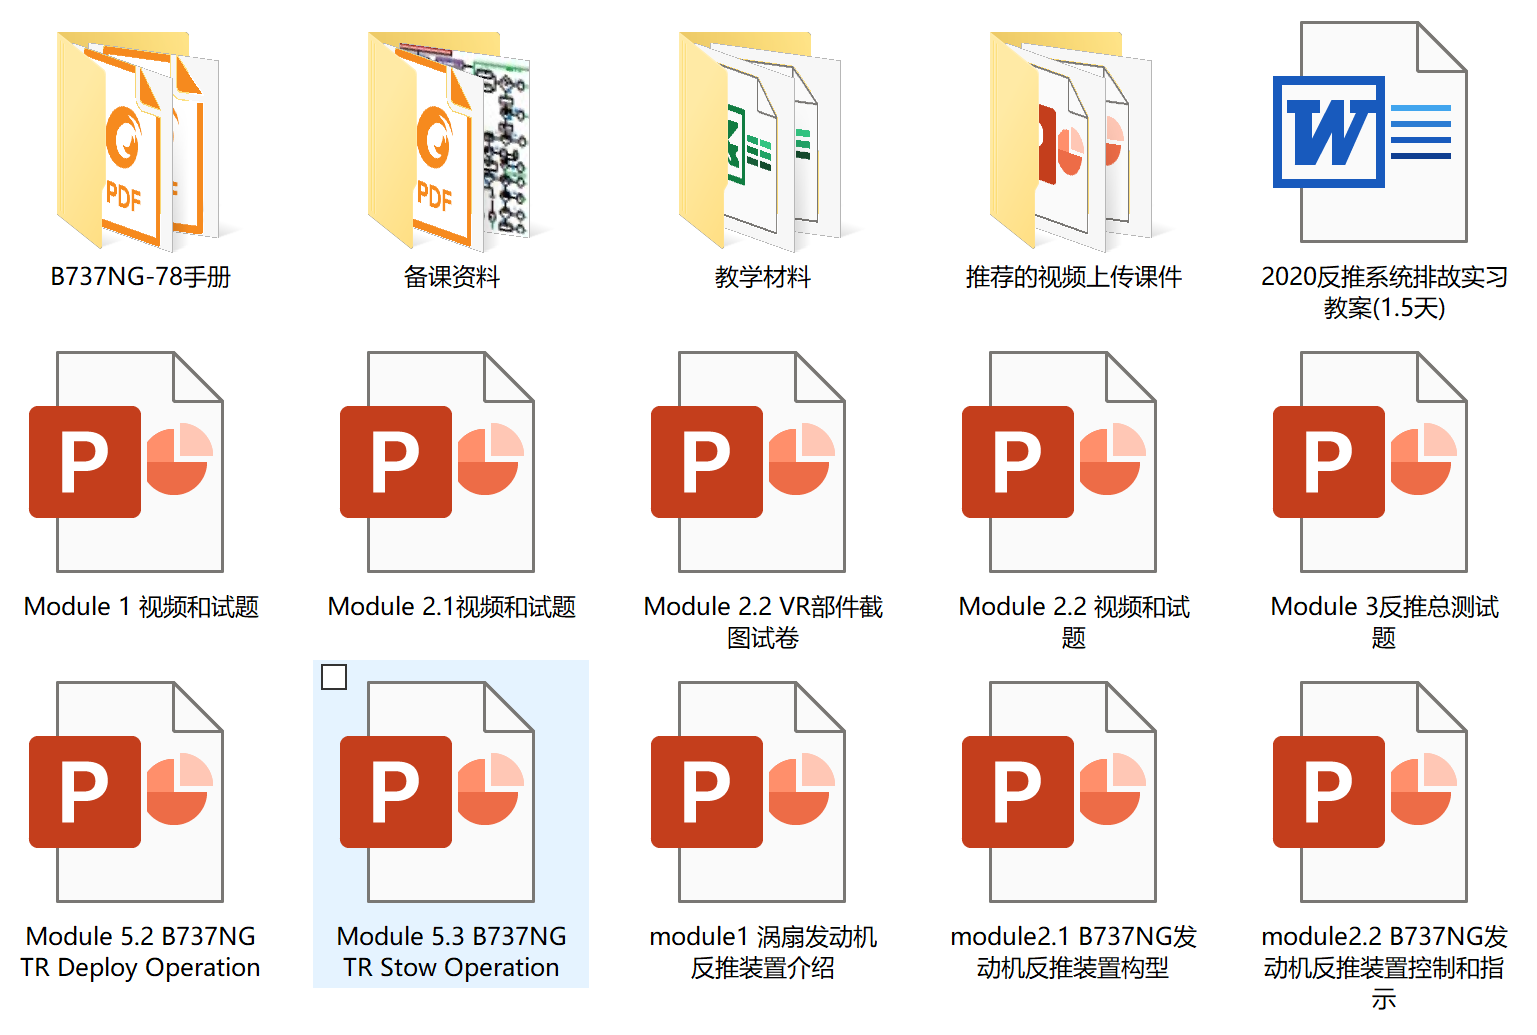Click Module 5.3 B737NG TR Stow Operation icon
Screen dimensions: 1537x1035
click(x=450, y=792)
